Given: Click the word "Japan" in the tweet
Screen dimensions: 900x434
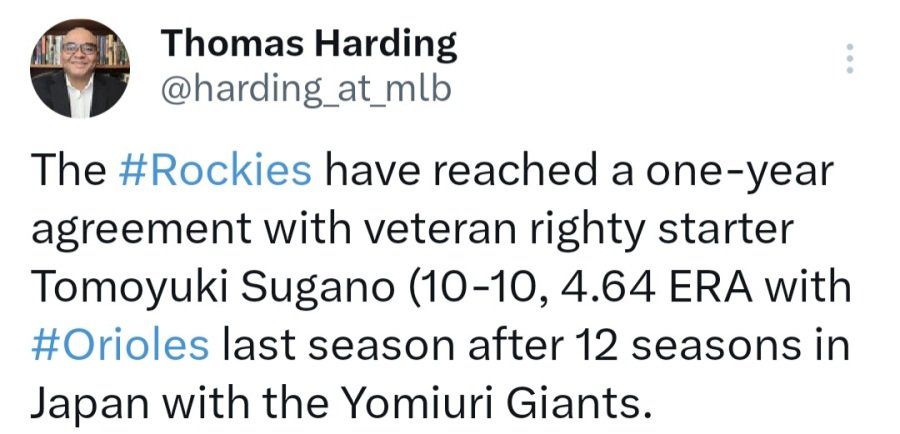Looking at the screenshot, I should point(84,404).
